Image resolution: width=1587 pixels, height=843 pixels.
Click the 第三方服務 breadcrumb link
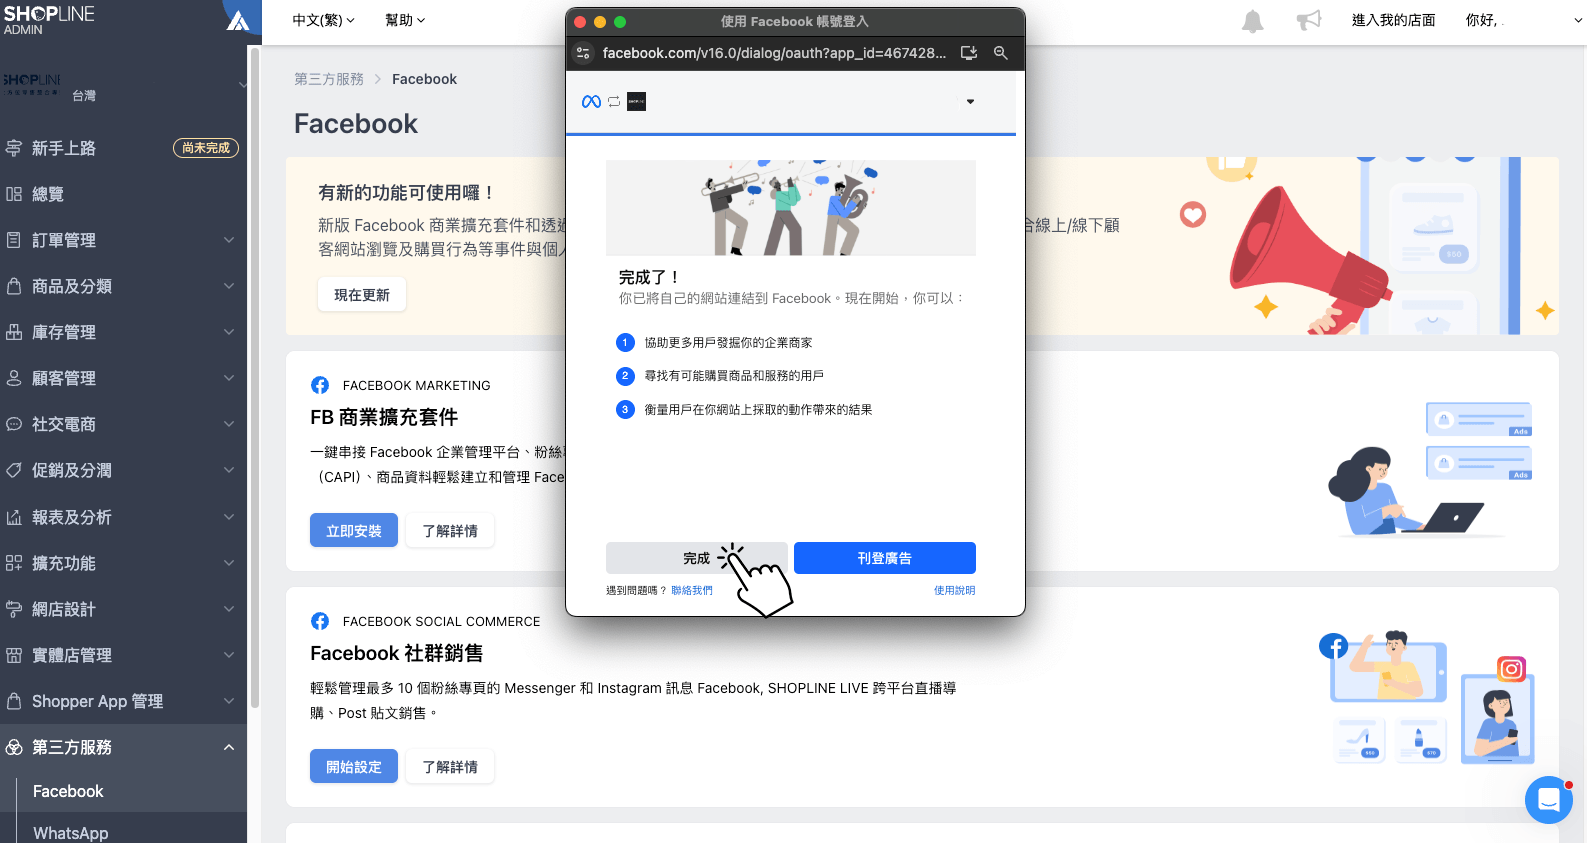[329, 79]
